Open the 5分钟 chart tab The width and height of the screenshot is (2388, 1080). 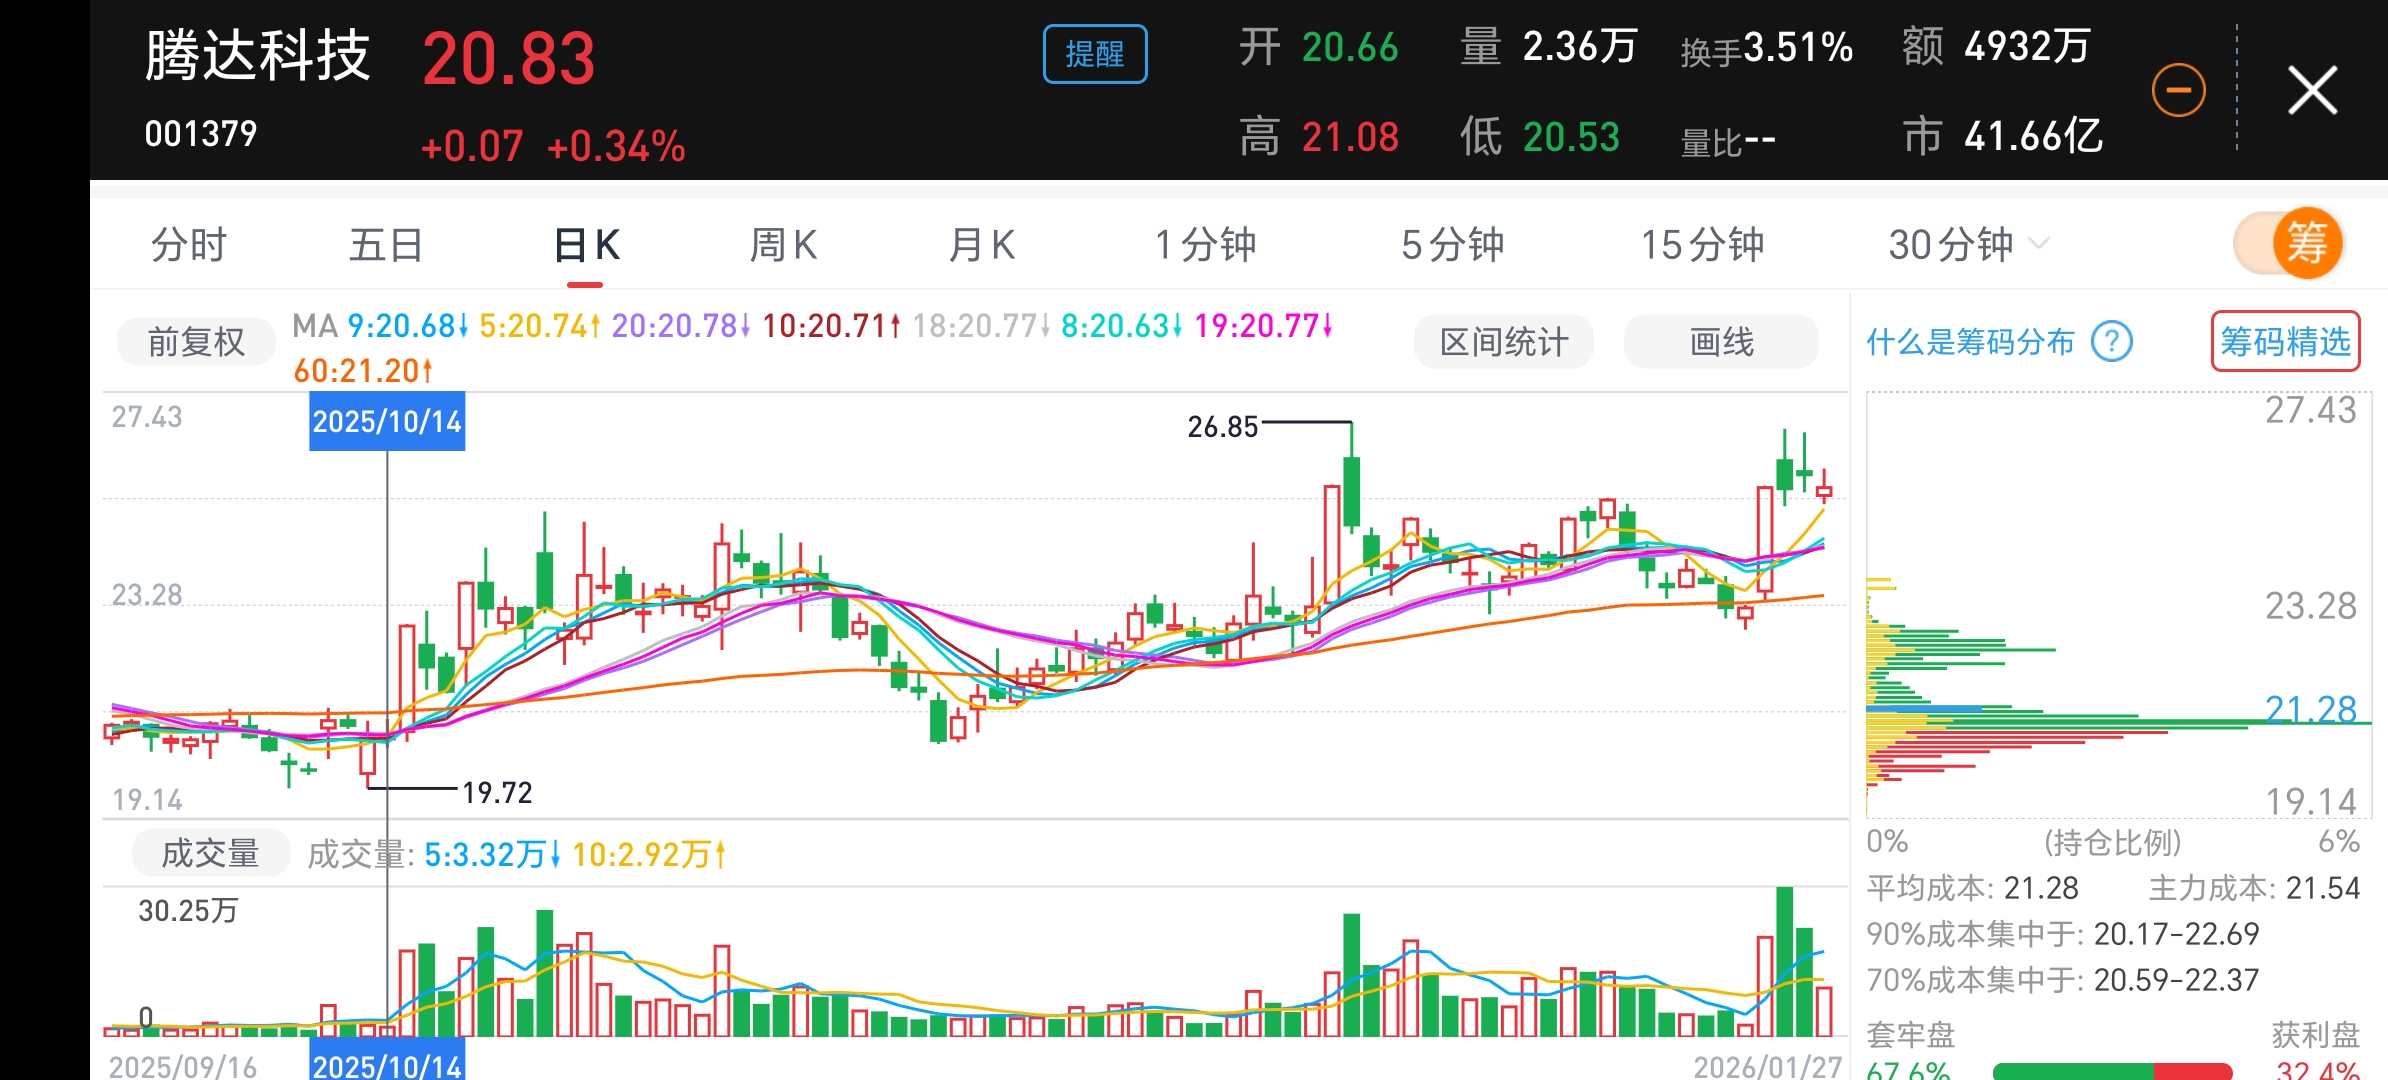coord(1452,245)
